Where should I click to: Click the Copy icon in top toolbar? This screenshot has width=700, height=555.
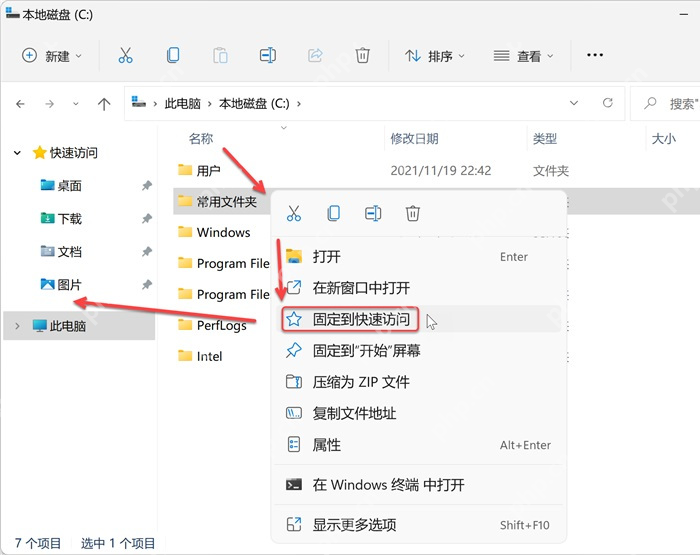coord(173,55)
